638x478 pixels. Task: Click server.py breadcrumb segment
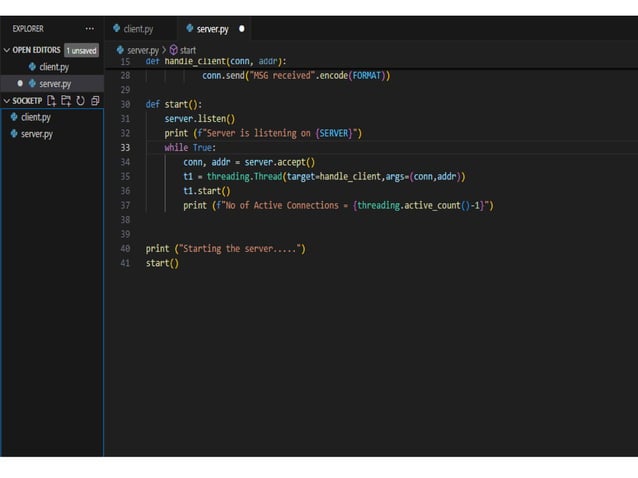[x=143, y=50]
